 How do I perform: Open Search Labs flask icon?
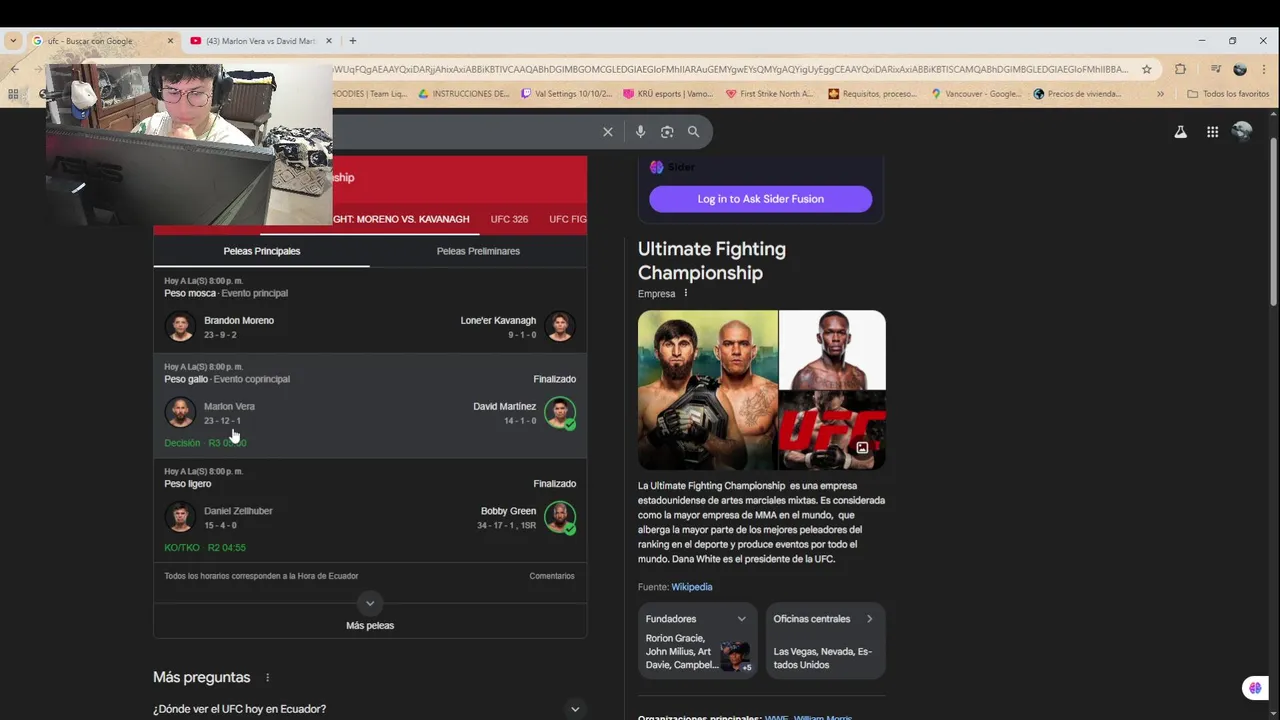point(1180,132)
